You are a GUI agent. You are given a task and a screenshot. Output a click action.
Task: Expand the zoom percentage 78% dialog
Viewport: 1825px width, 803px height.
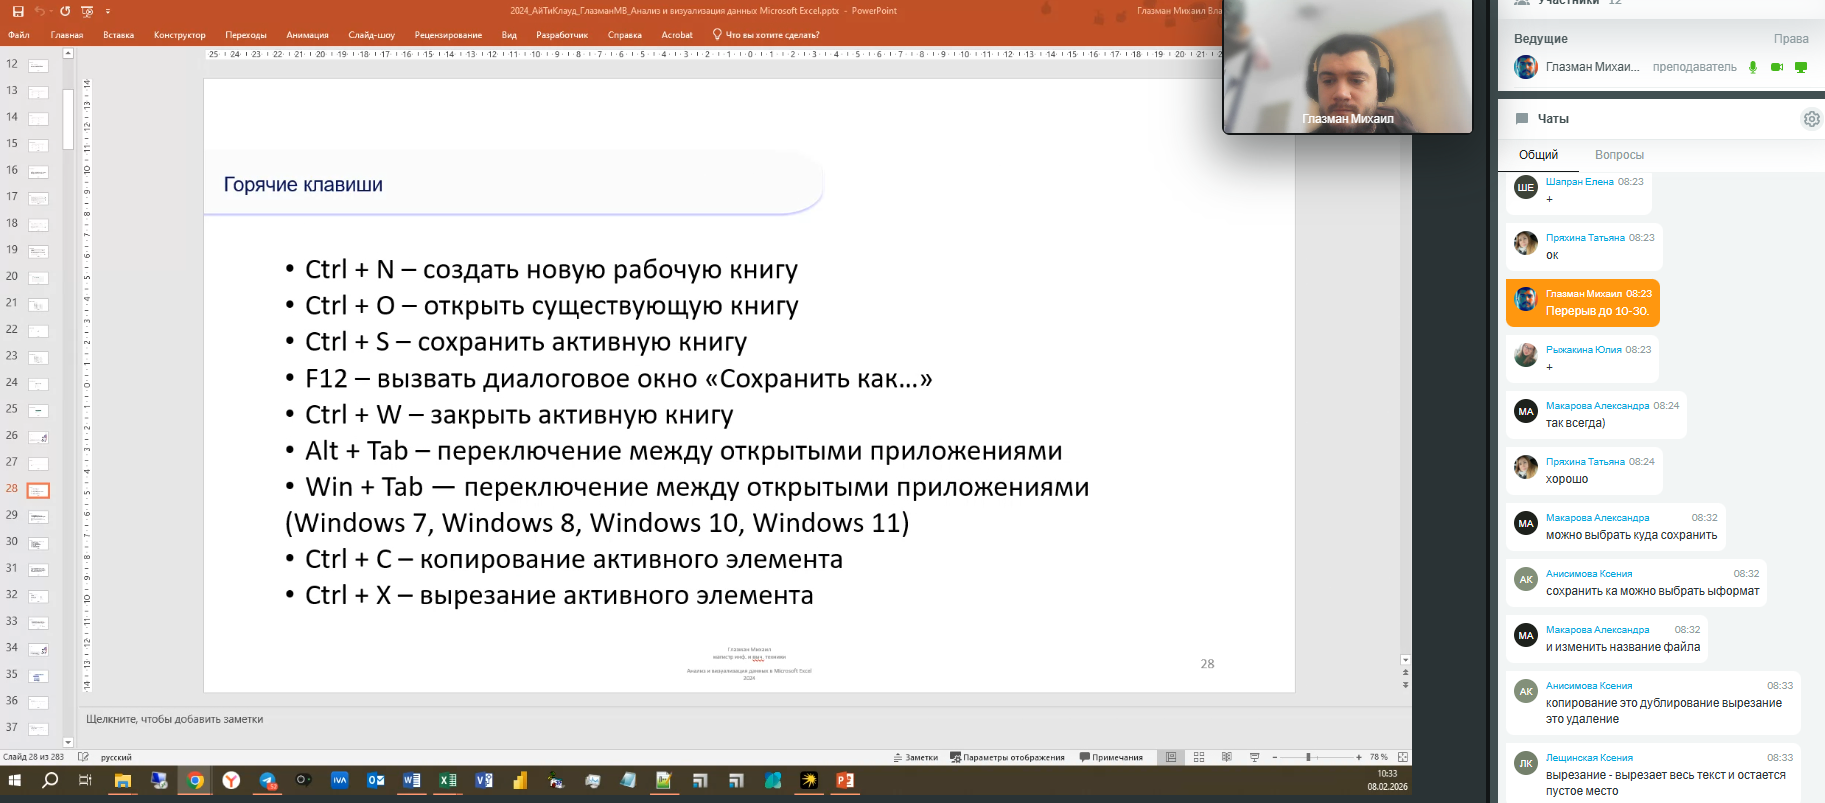(x=1378, y=757)
